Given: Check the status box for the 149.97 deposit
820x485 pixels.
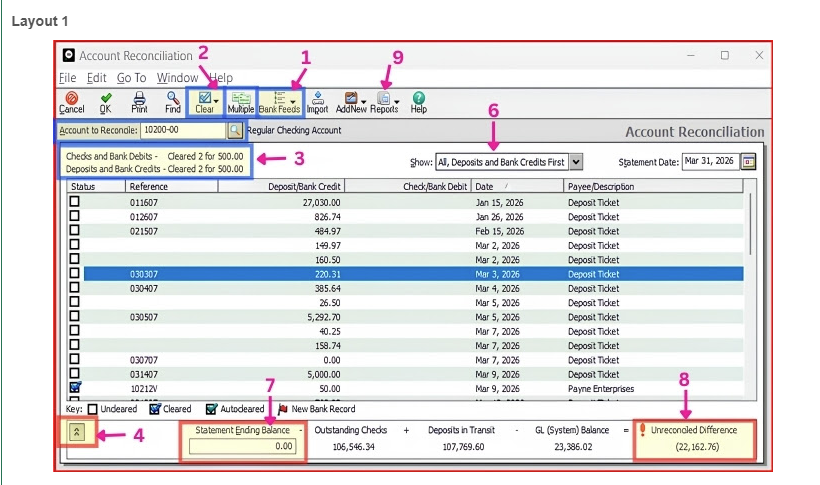Looking at the screenshot, I should tap(75, 244).
